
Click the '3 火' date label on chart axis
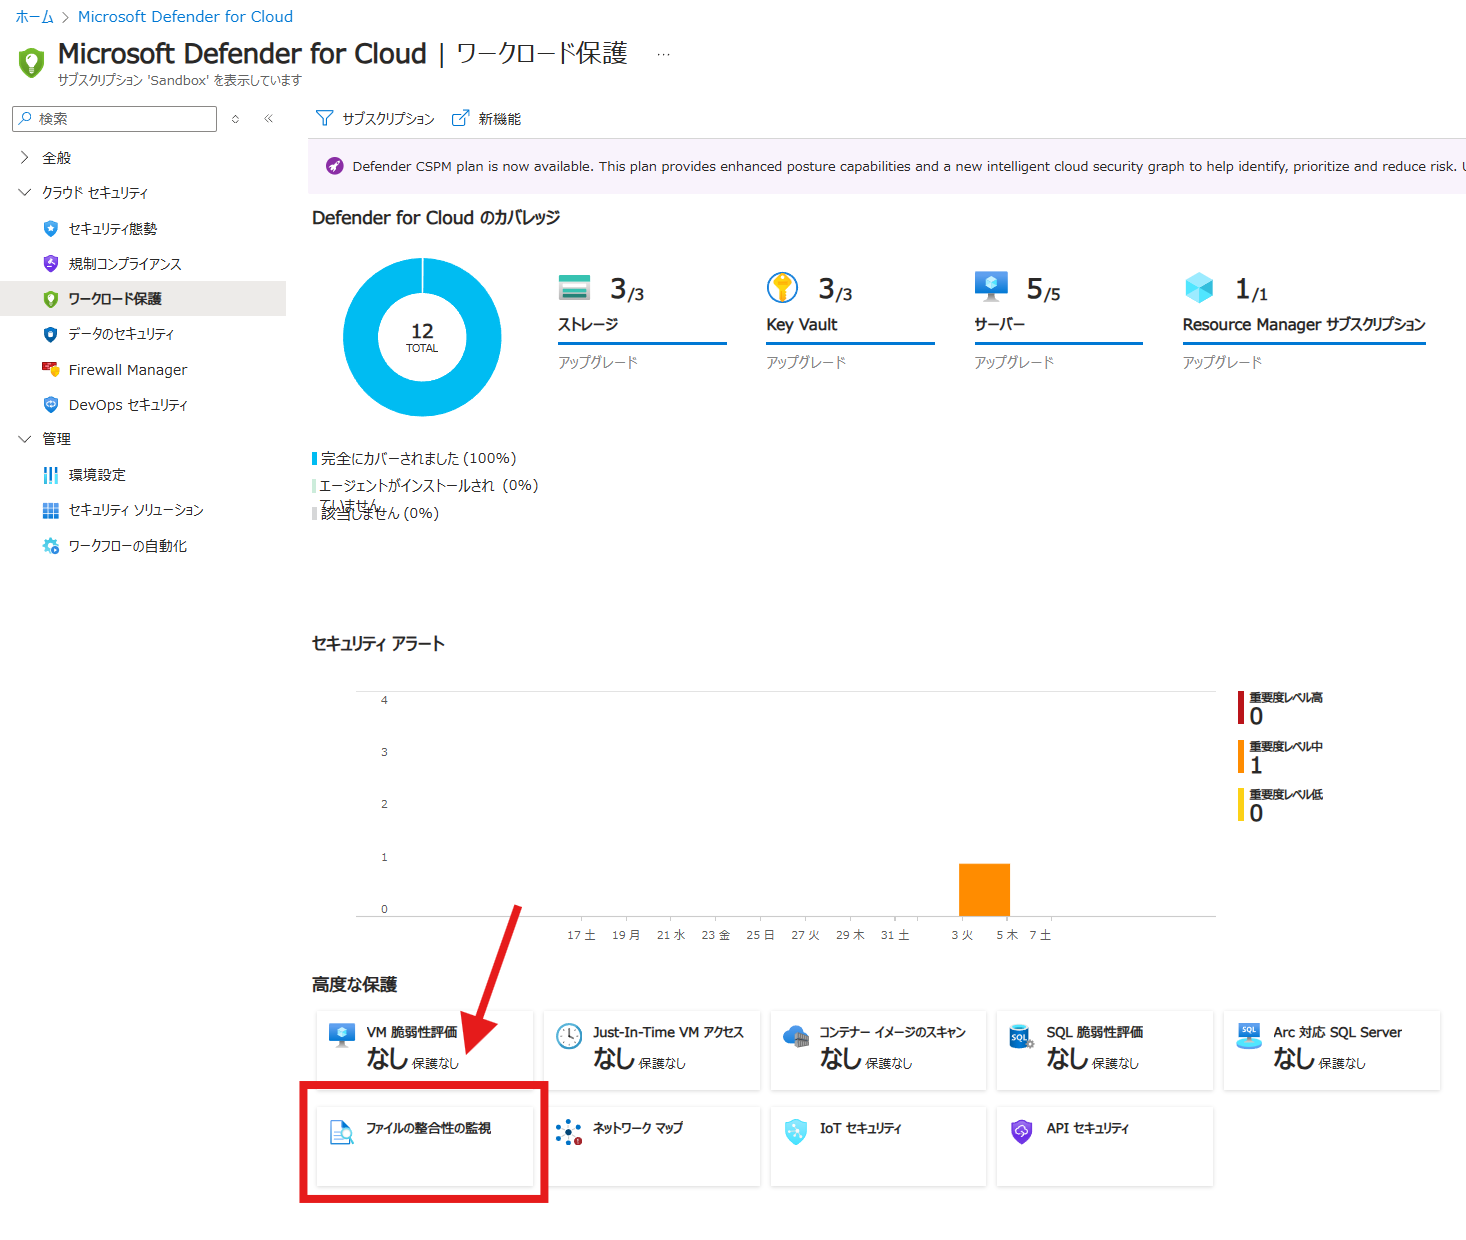962,935
